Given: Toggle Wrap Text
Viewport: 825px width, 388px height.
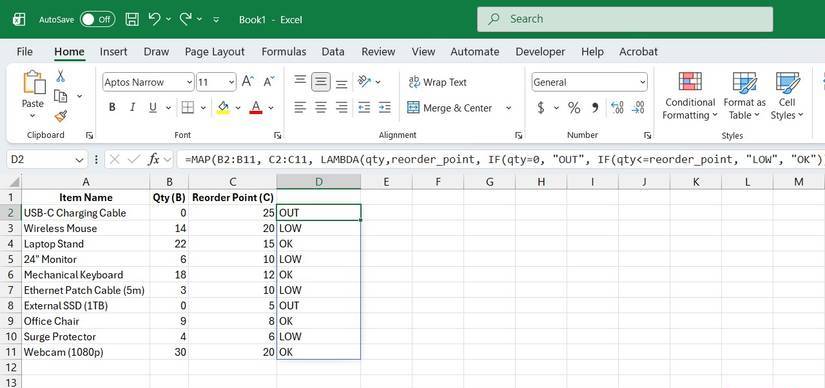Looking at the screenshot, I should coord(437,82).
